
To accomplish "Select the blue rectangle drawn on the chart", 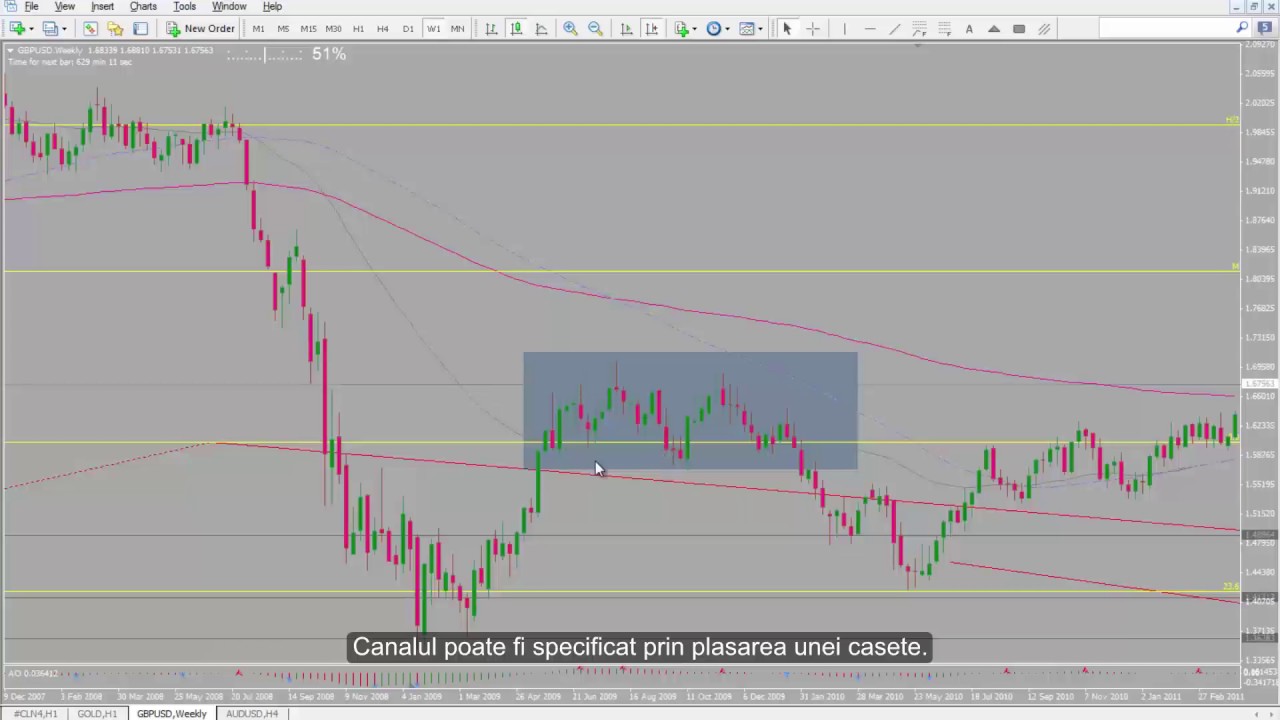I will [690, 410].
